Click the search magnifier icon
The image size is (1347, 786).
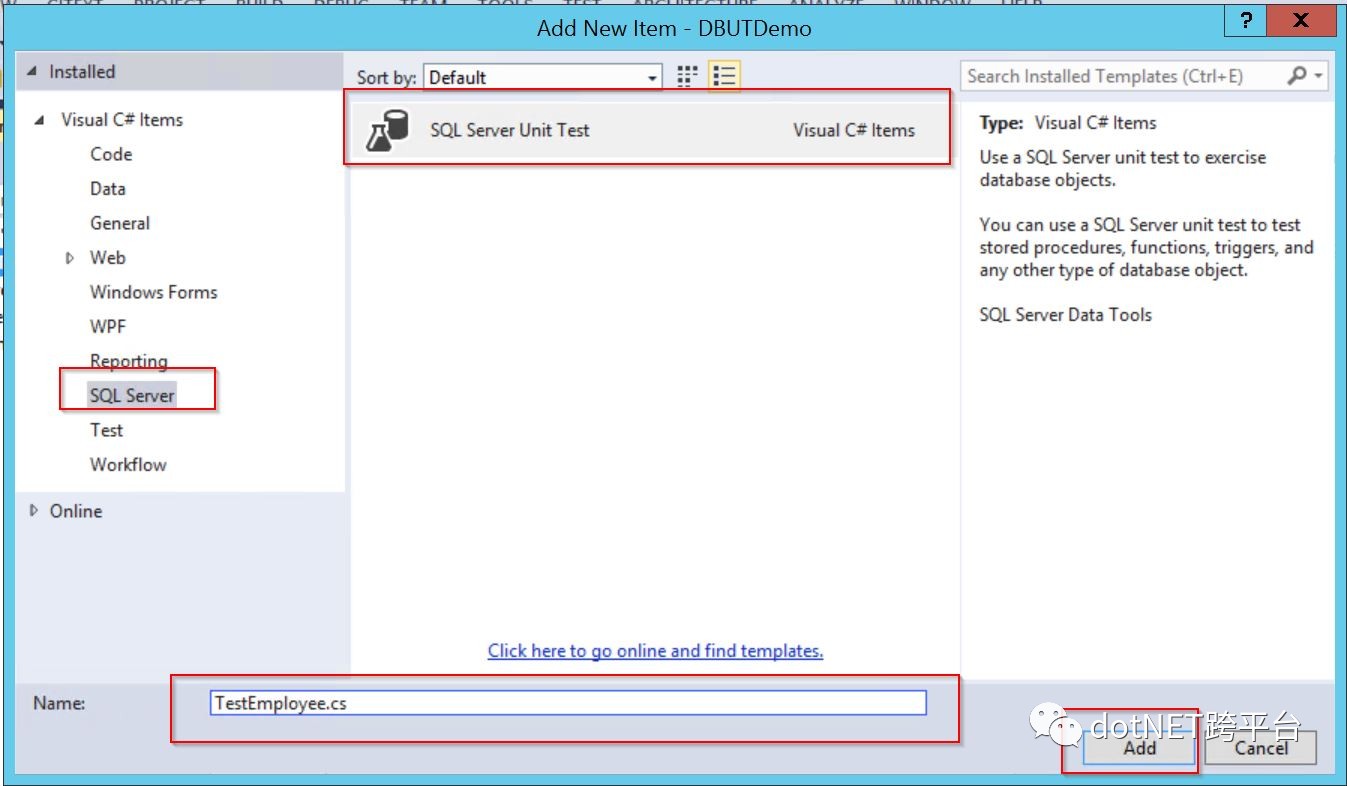(x=1296, y=76)
